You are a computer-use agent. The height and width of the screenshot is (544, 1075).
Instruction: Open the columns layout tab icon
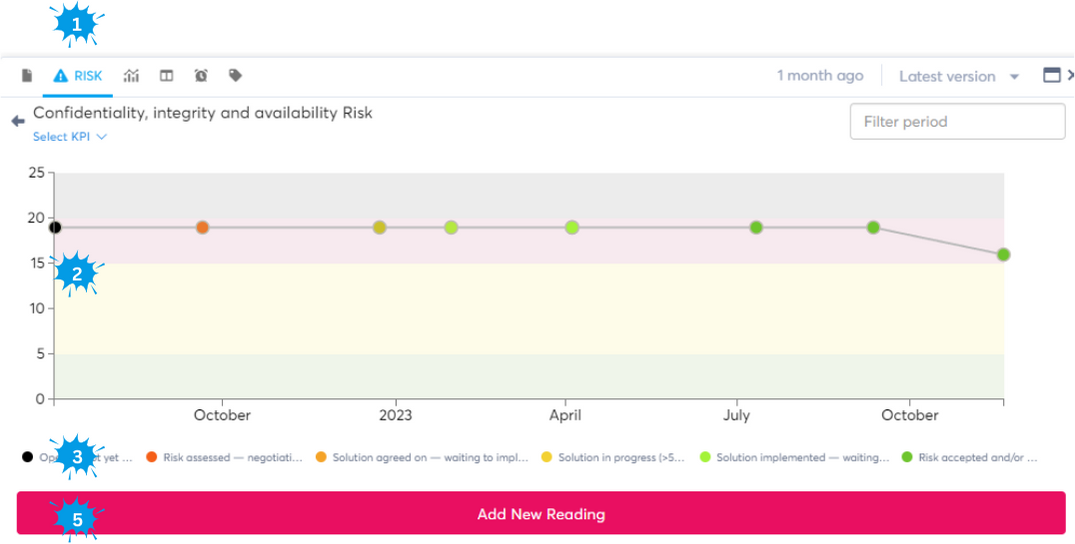pos(167,76)
